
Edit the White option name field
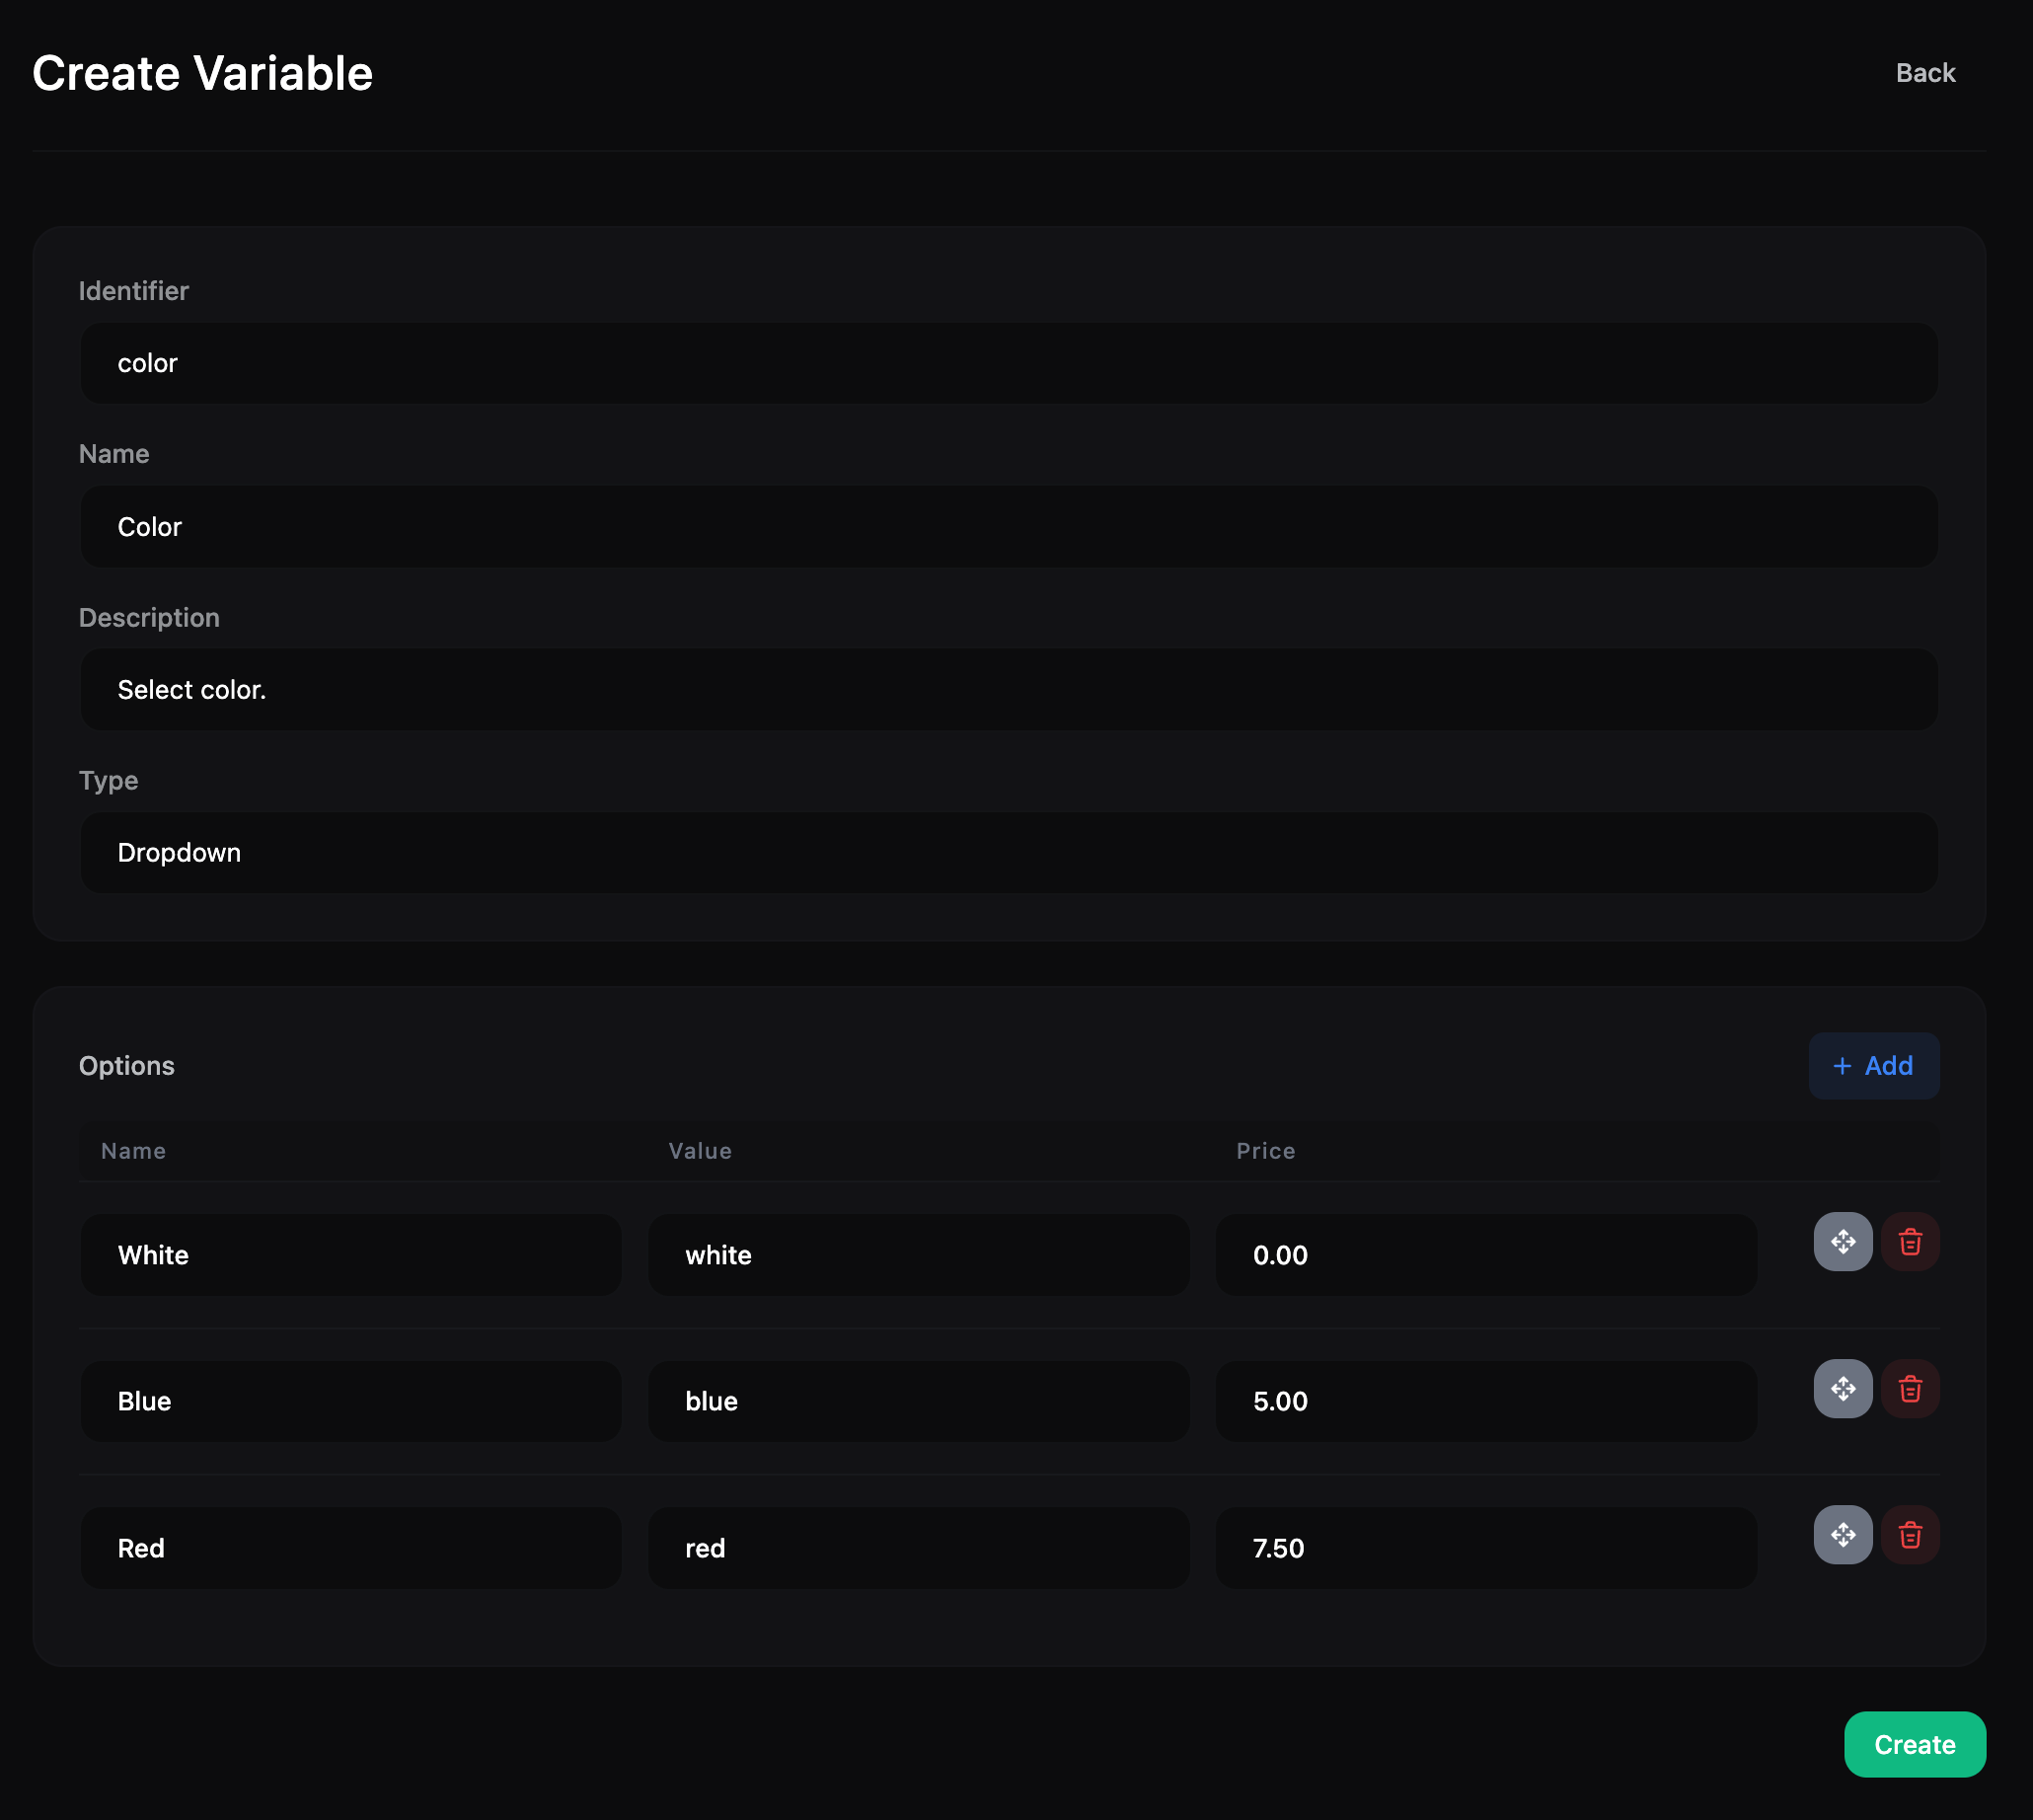[350, 1254]
